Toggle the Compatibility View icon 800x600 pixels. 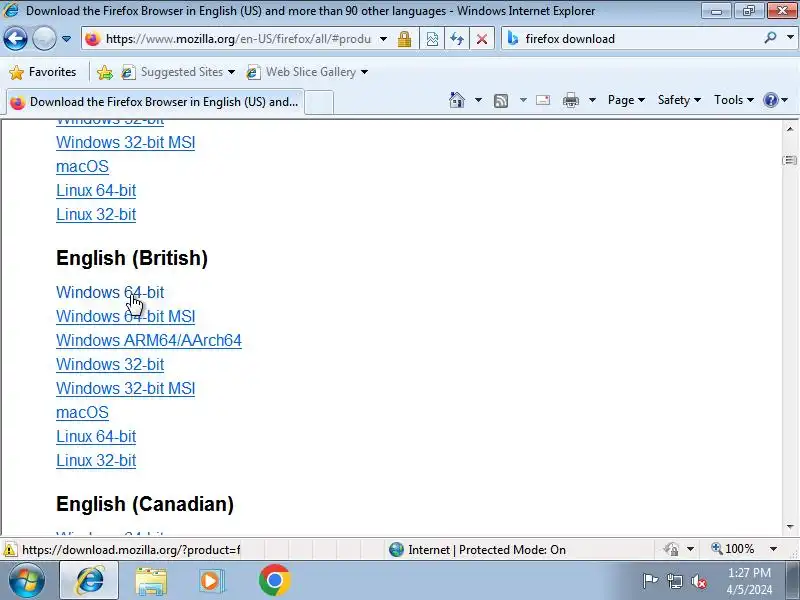coord(432,39)
